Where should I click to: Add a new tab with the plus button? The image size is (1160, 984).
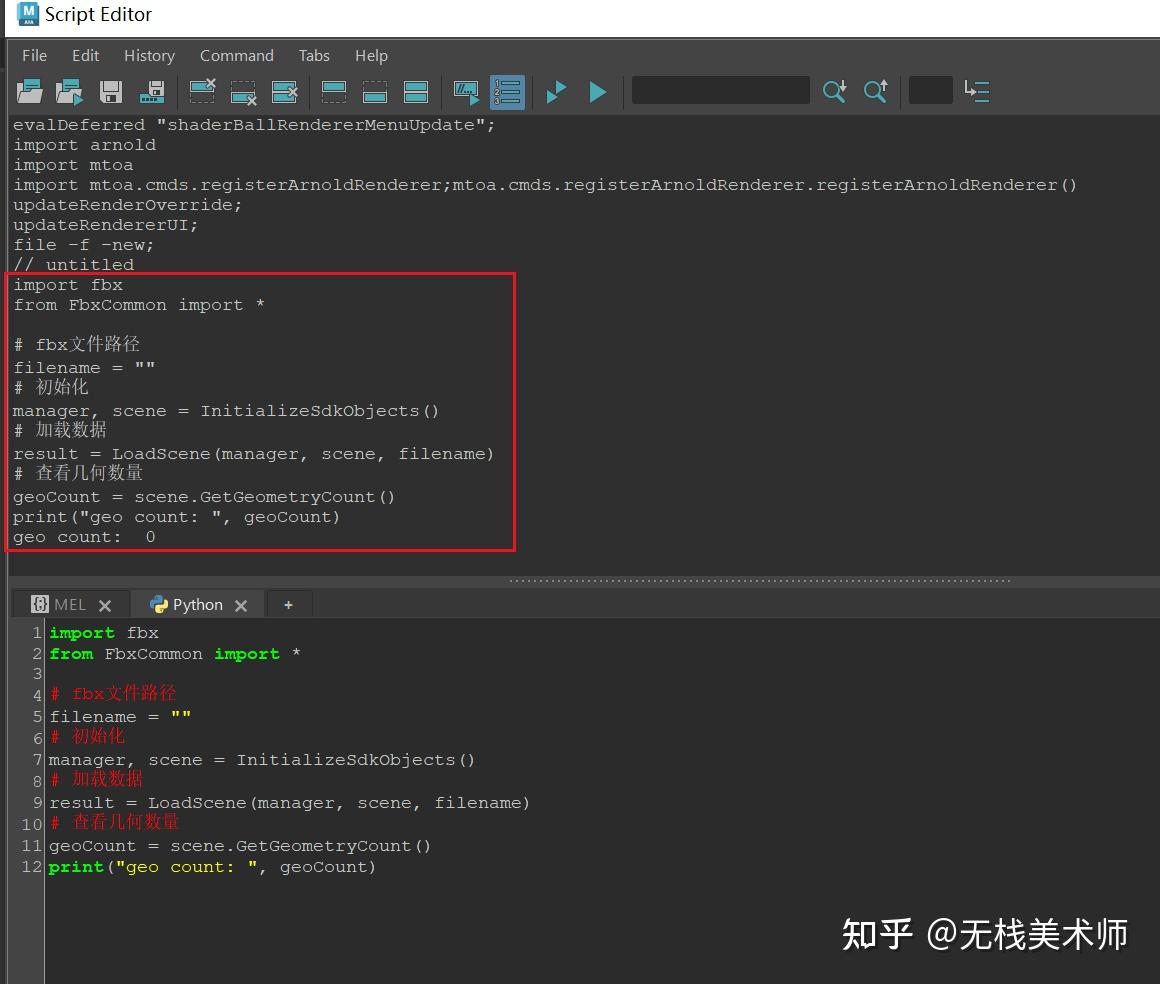(x=289, y=604)
